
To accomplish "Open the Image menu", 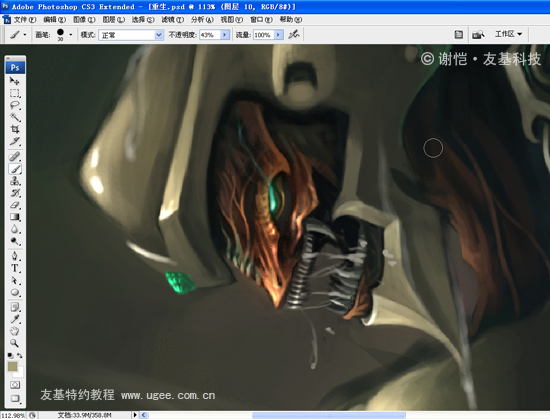I will coord(84,20).
